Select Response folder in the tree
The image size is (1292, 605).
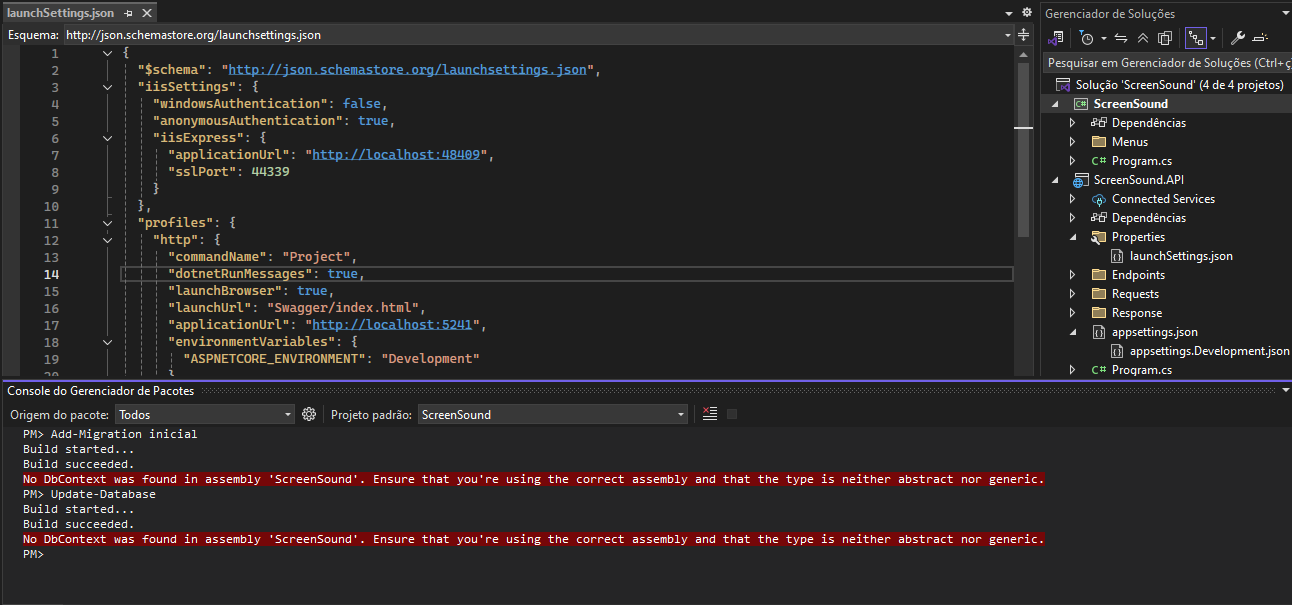1137,313
